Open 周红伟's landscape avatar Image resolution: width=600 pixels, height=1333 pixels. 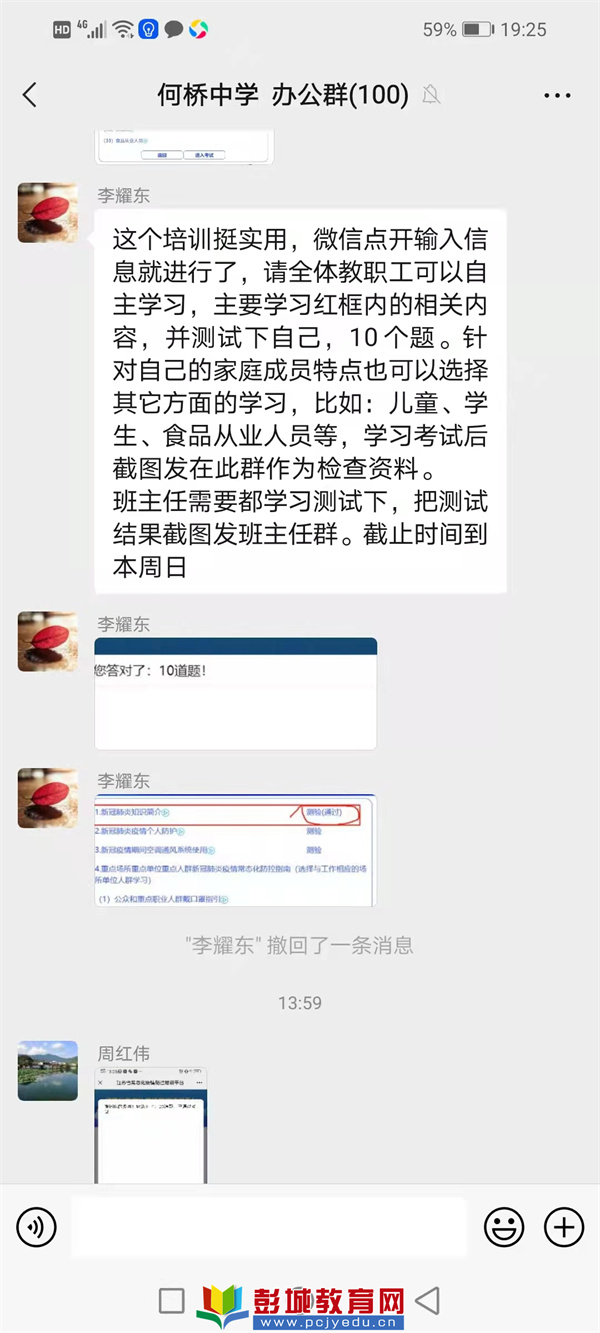pyautogui.click(x=48, y=1071)
